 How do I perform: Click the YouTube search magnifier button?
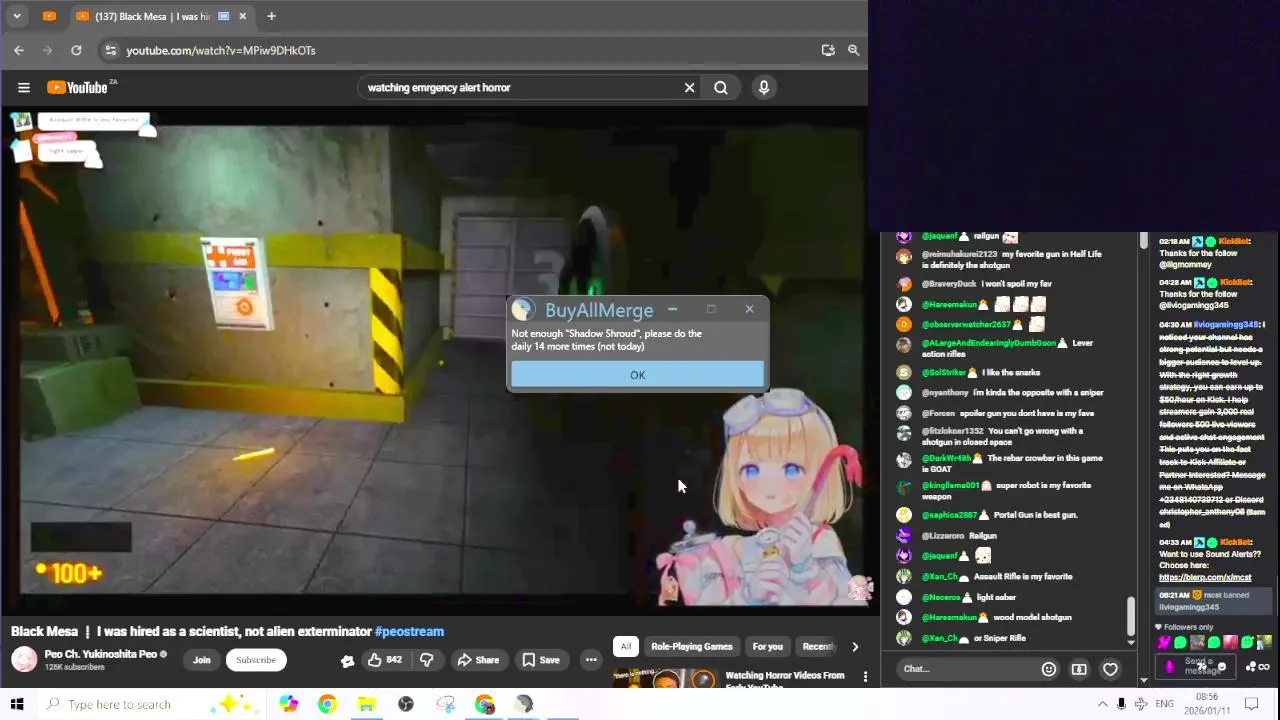pyautogui.click(x=720, y=87)
